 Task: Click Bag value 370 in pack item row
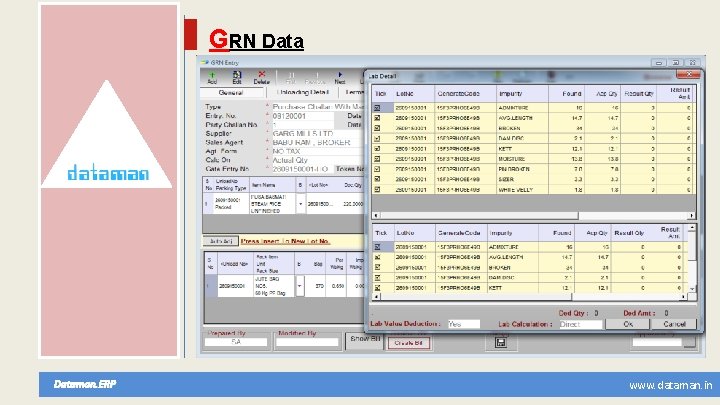(x=315, y=286)
